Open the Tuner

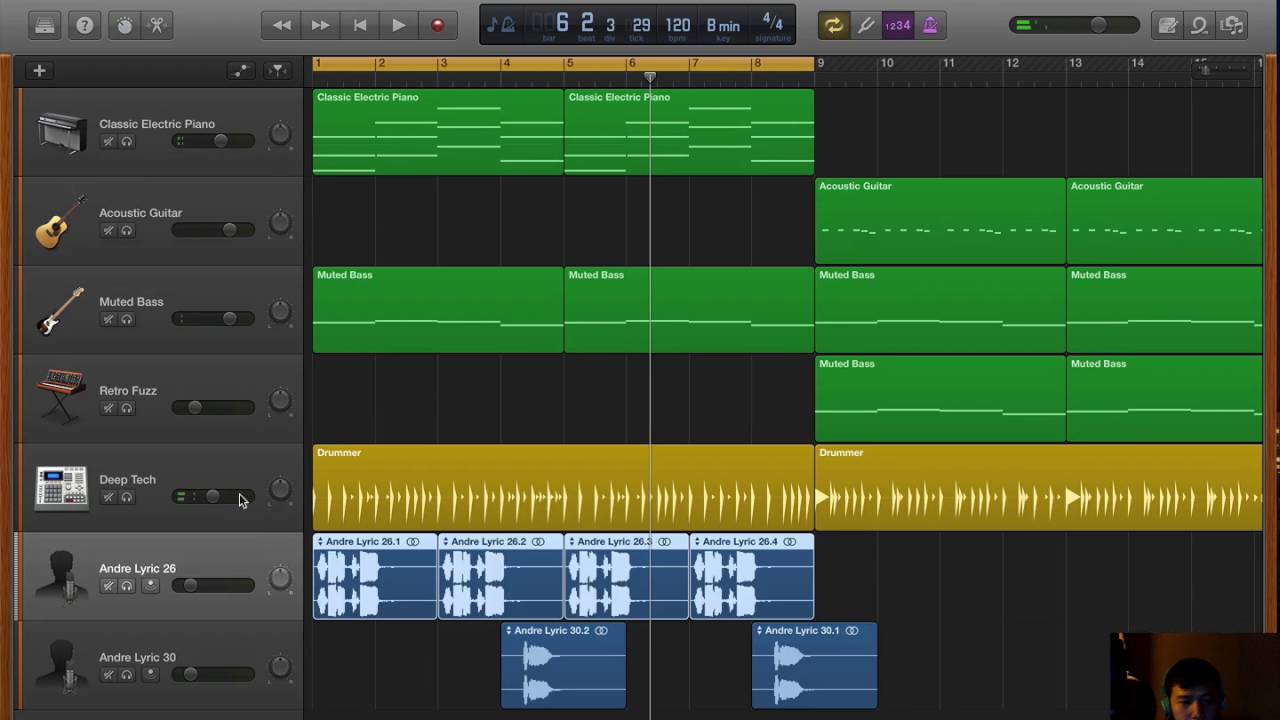[866, 25]
